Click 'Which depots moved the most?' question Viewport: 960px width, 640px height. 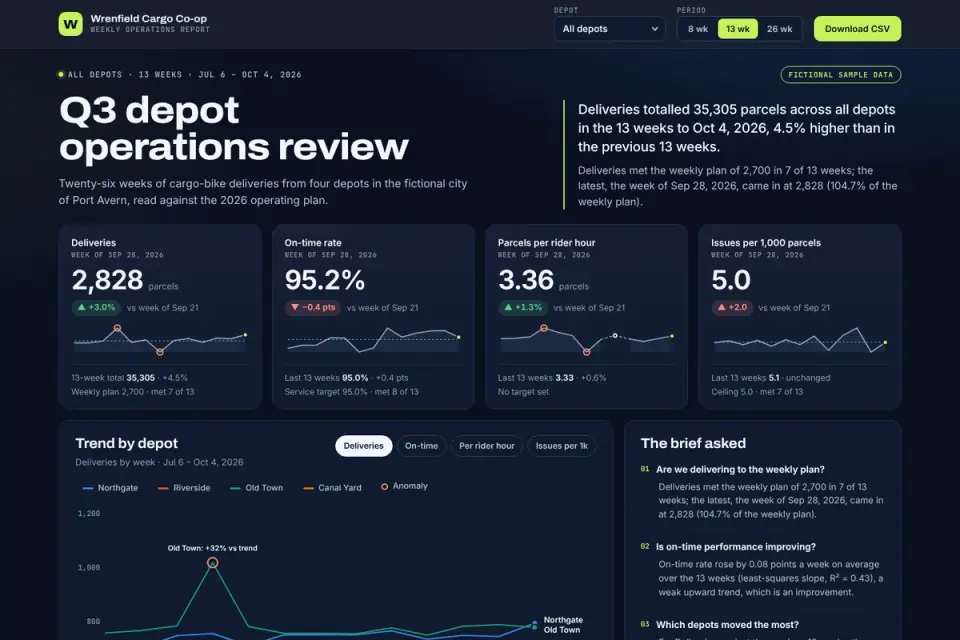coord(727,625)
